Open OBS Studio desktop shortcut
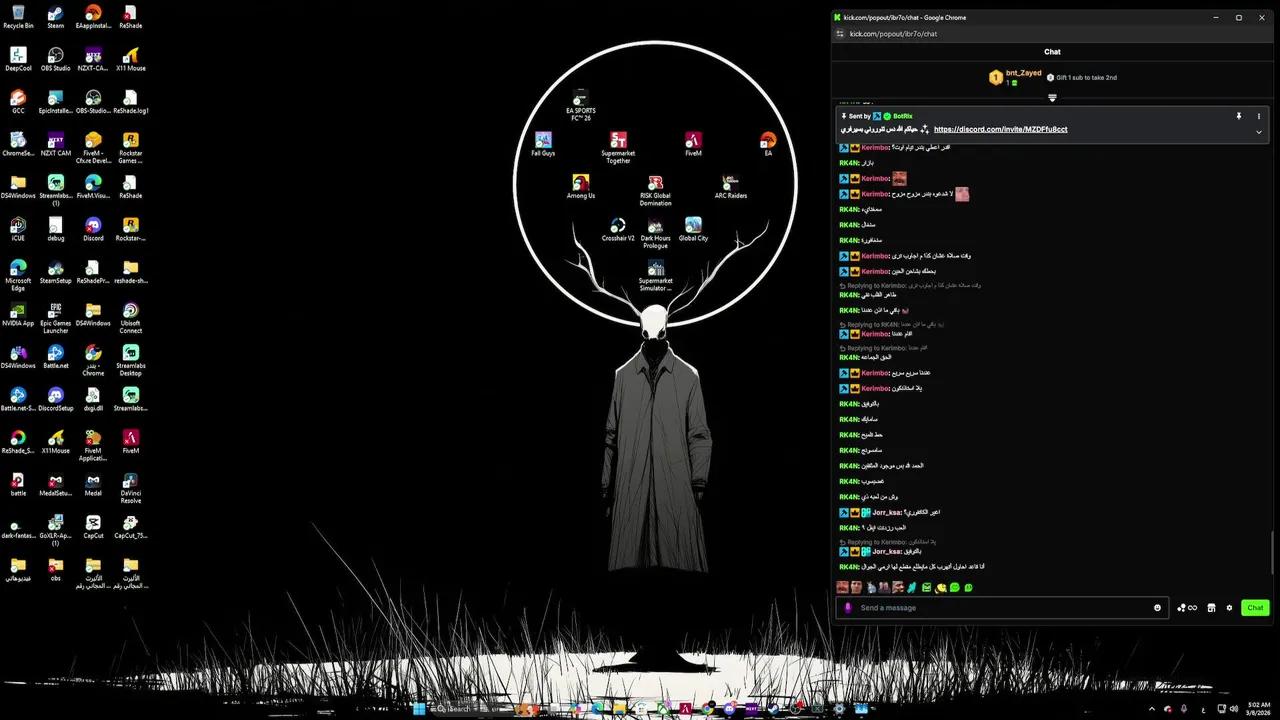The height and width of the screenshot is (720, 1280). pos(56,60)
